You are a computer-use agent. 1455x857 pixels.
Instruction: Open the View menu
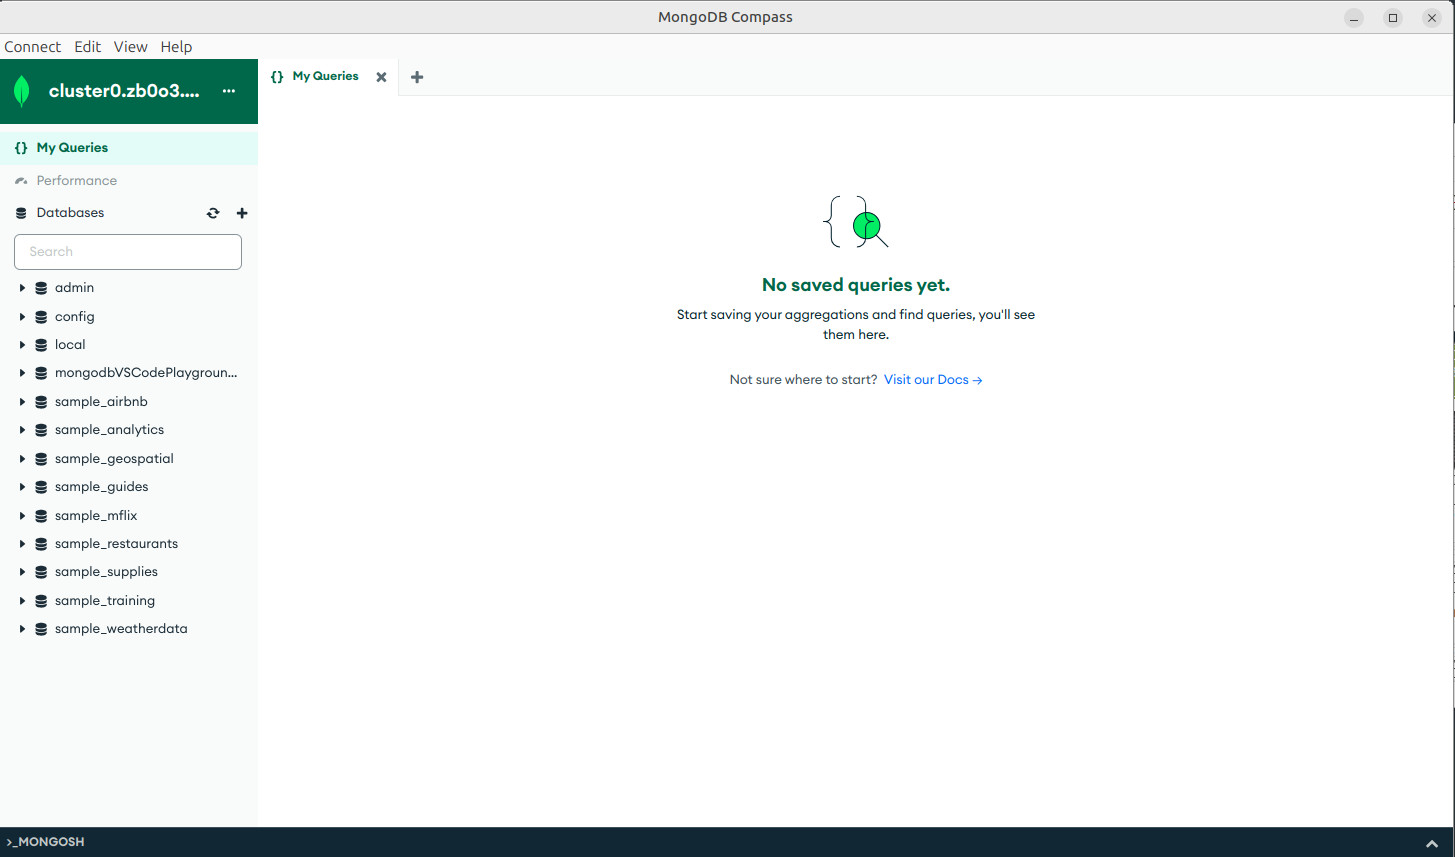click(x=130, y=47)
